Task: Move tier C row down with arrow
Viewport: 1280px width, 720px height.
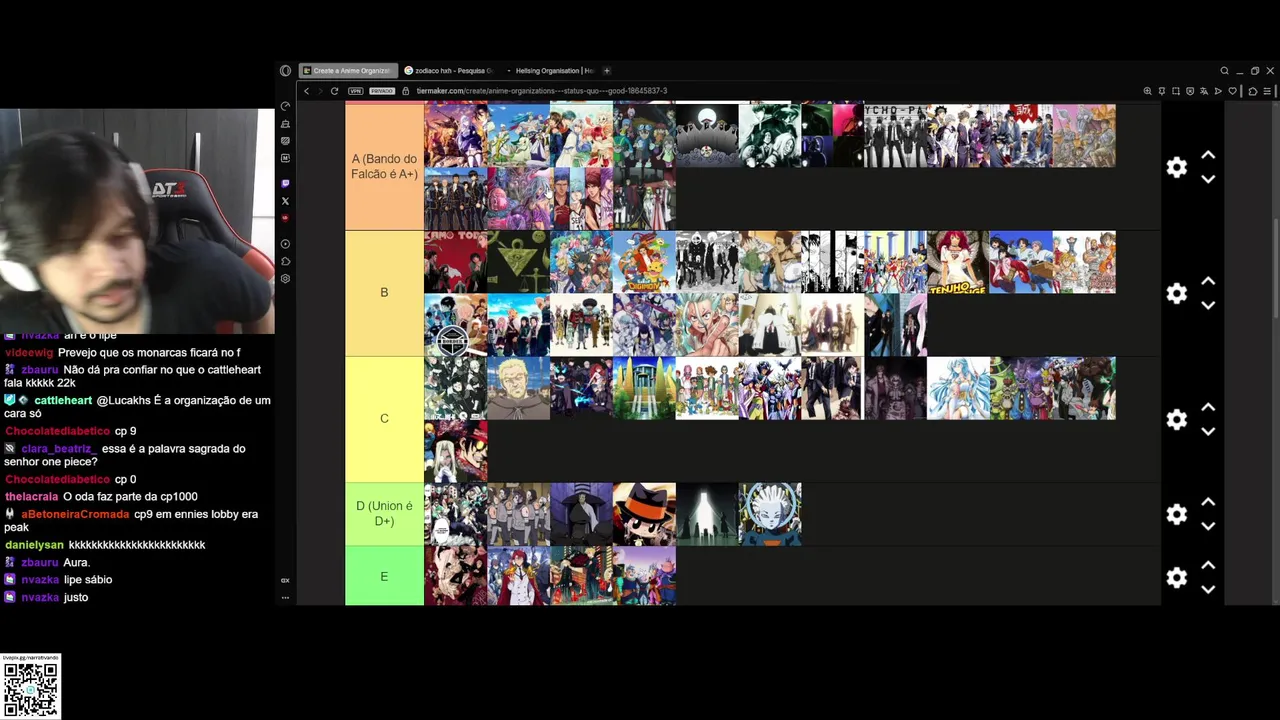Action: tap(1208, 431)
